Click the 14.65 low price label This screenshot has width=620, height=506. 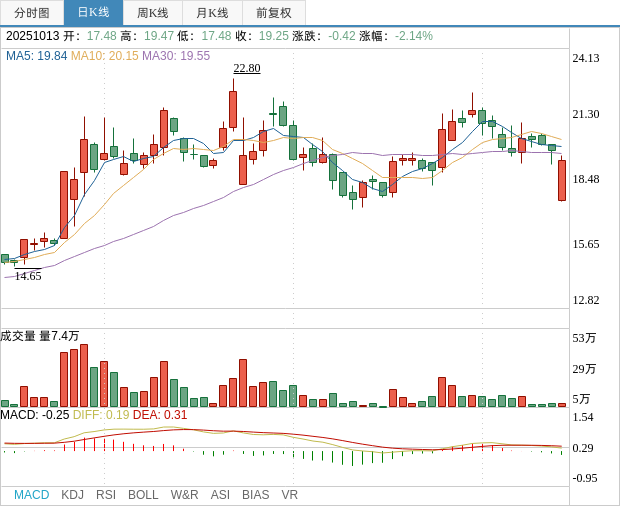(x=28, y=276)
